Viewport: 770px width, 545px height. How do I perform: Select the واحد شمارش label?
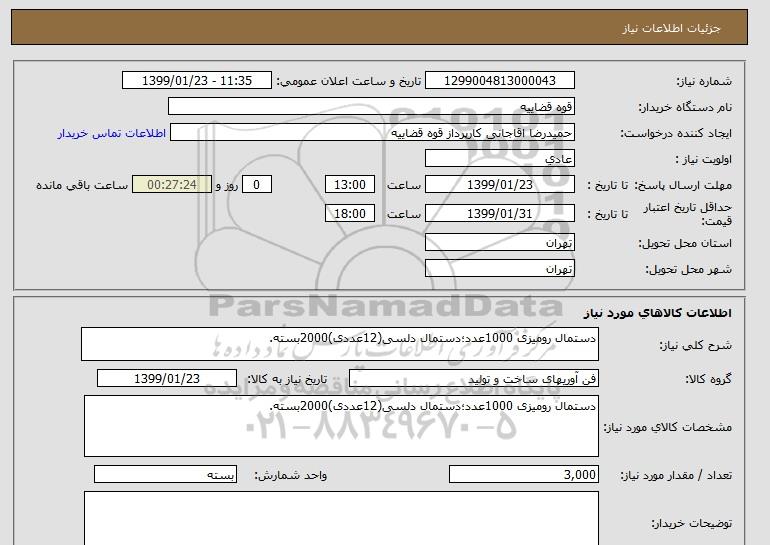(291, 475)
